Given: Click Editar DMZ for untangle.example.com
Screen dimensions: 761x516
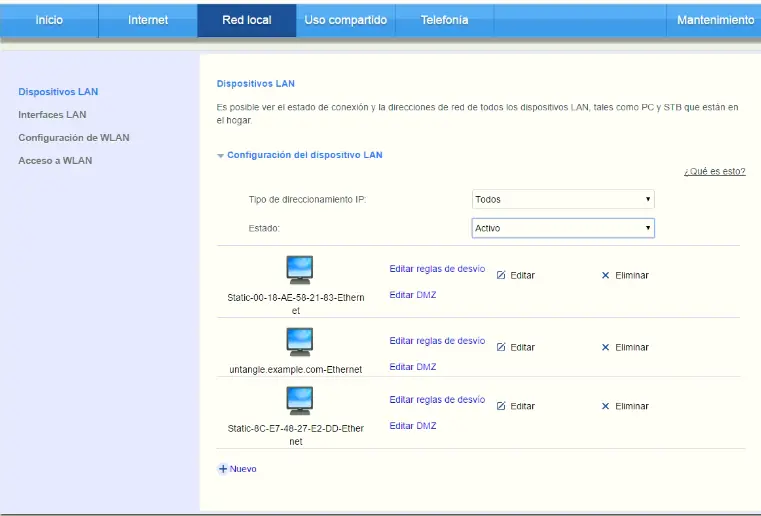Looking at the screenshot, I should click(x=413, y=366).
